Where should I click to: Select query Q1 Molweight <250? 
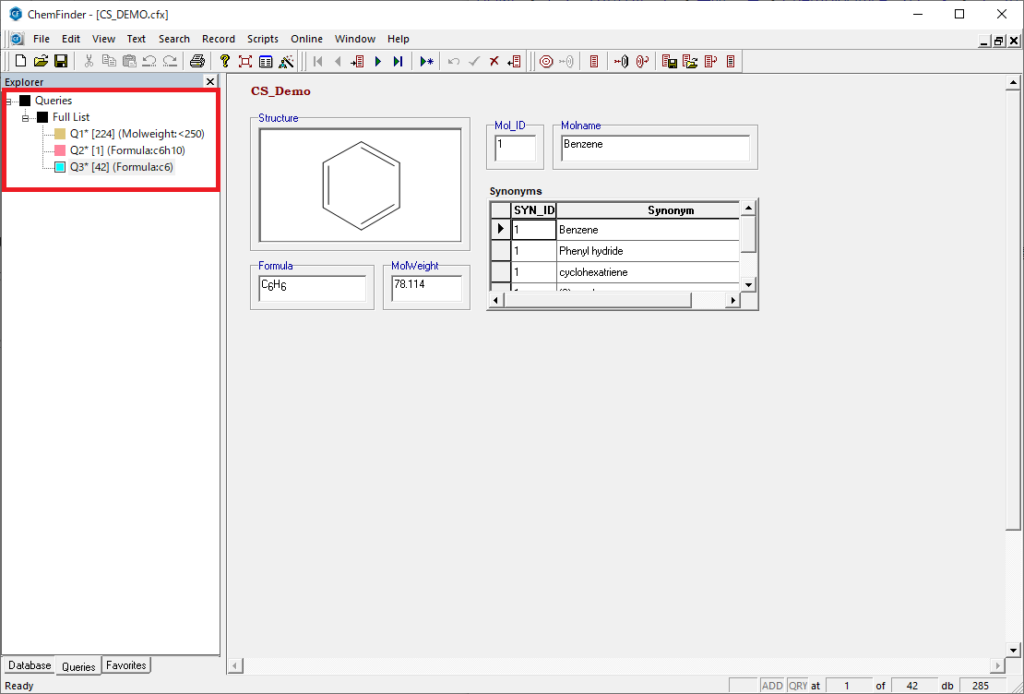pos(136,134)
